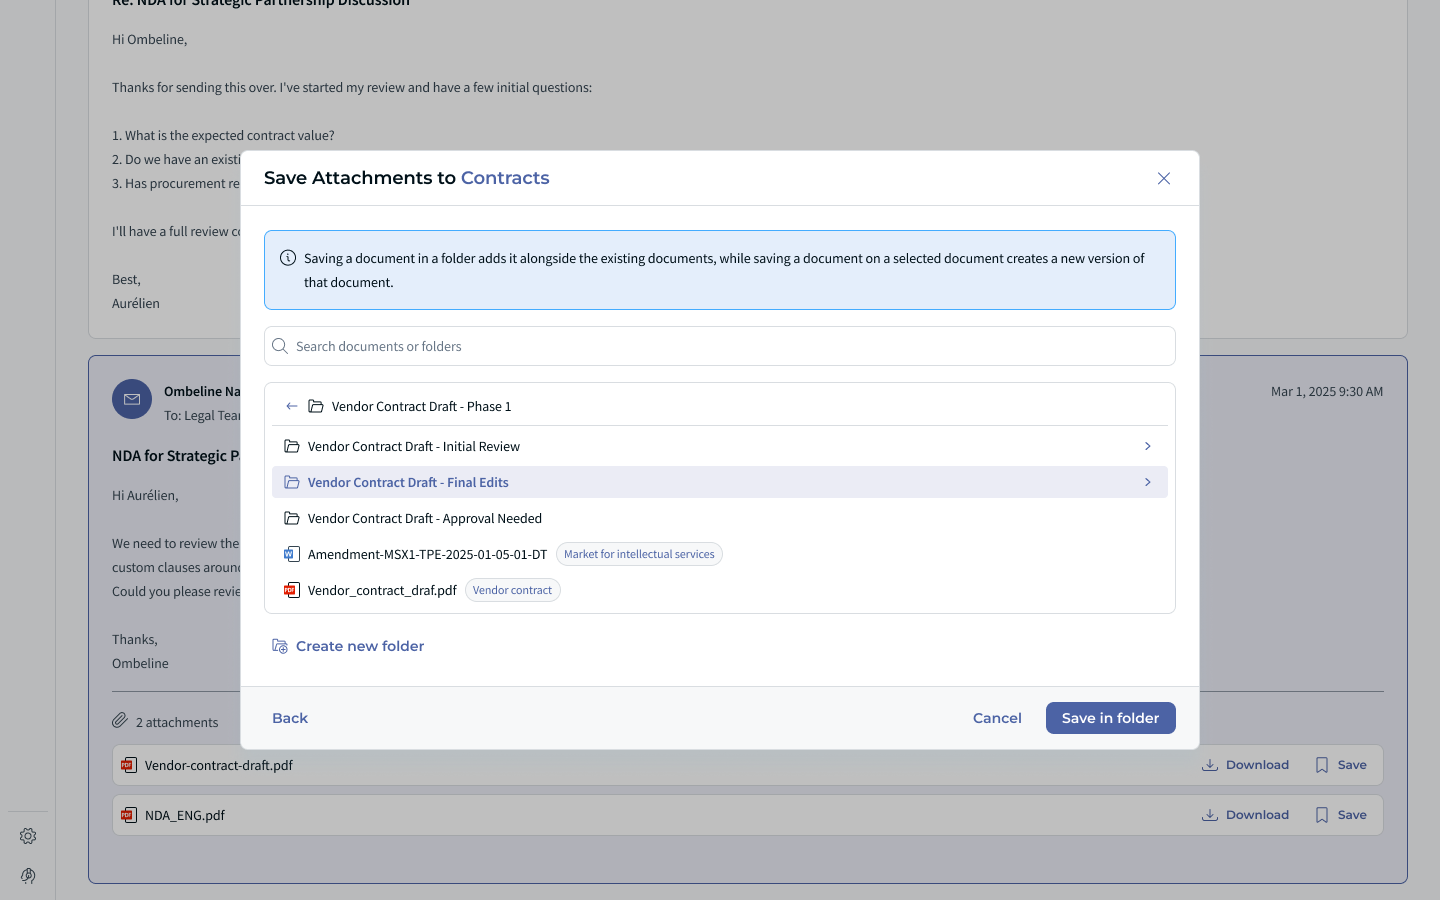The image size is (1440, 900).
Task: Click the Contracts link in the dialog title
Action: (x=505, y=178)
